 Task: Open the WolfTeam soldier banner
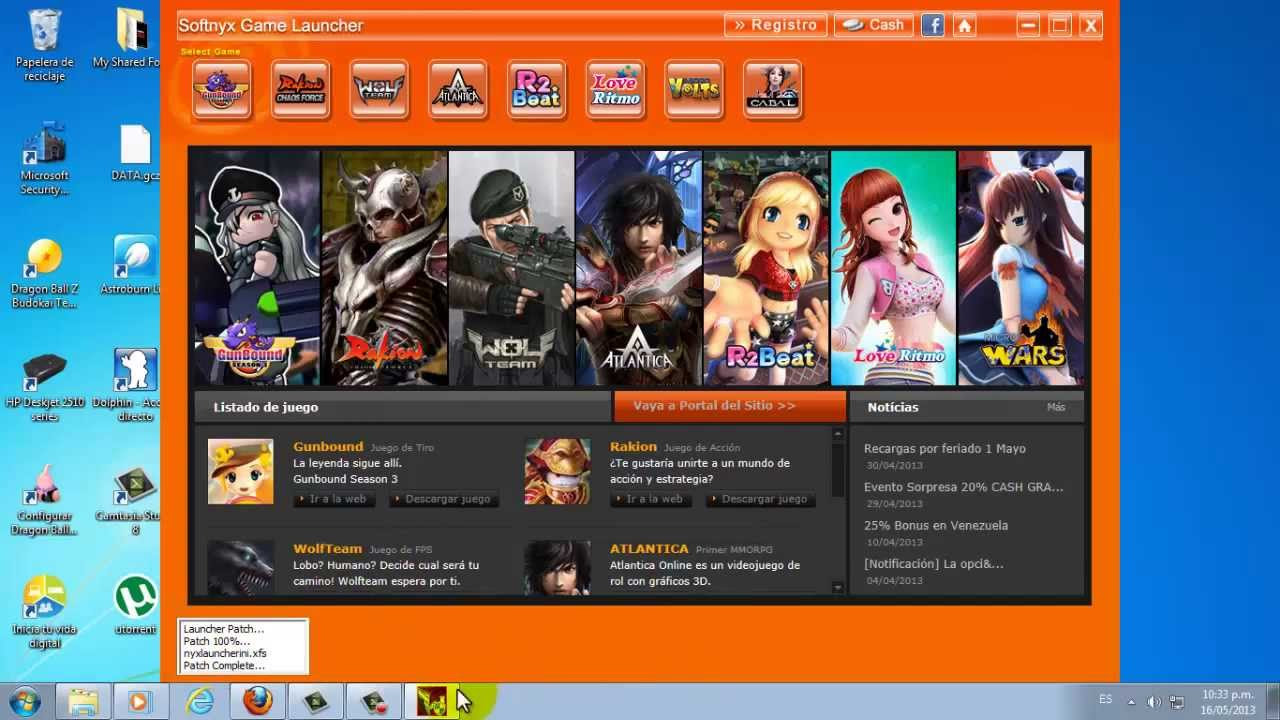(x=511, y=267)
